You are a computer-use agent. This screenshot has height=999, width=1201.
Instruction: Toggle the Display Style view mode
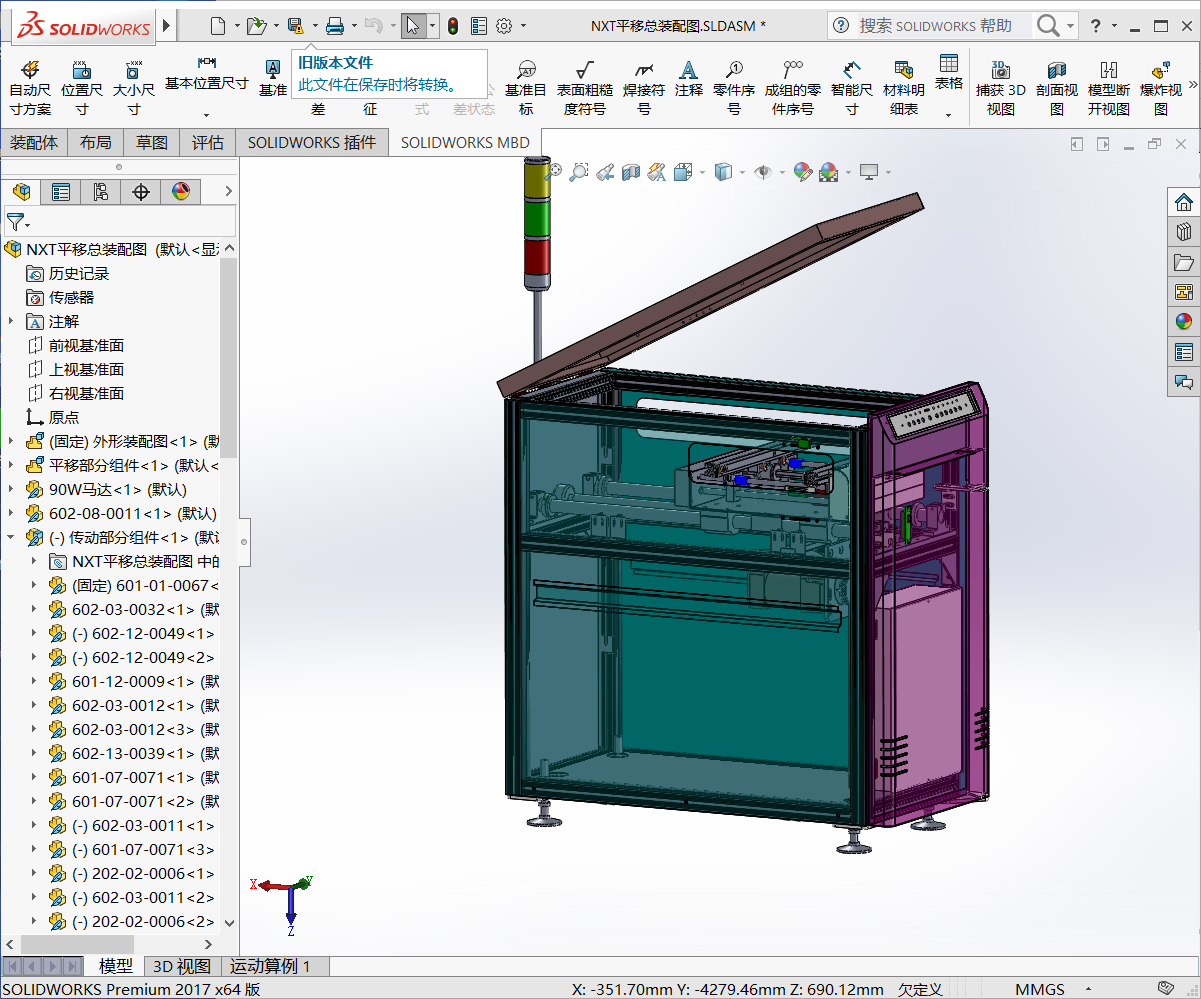(723, 172)
